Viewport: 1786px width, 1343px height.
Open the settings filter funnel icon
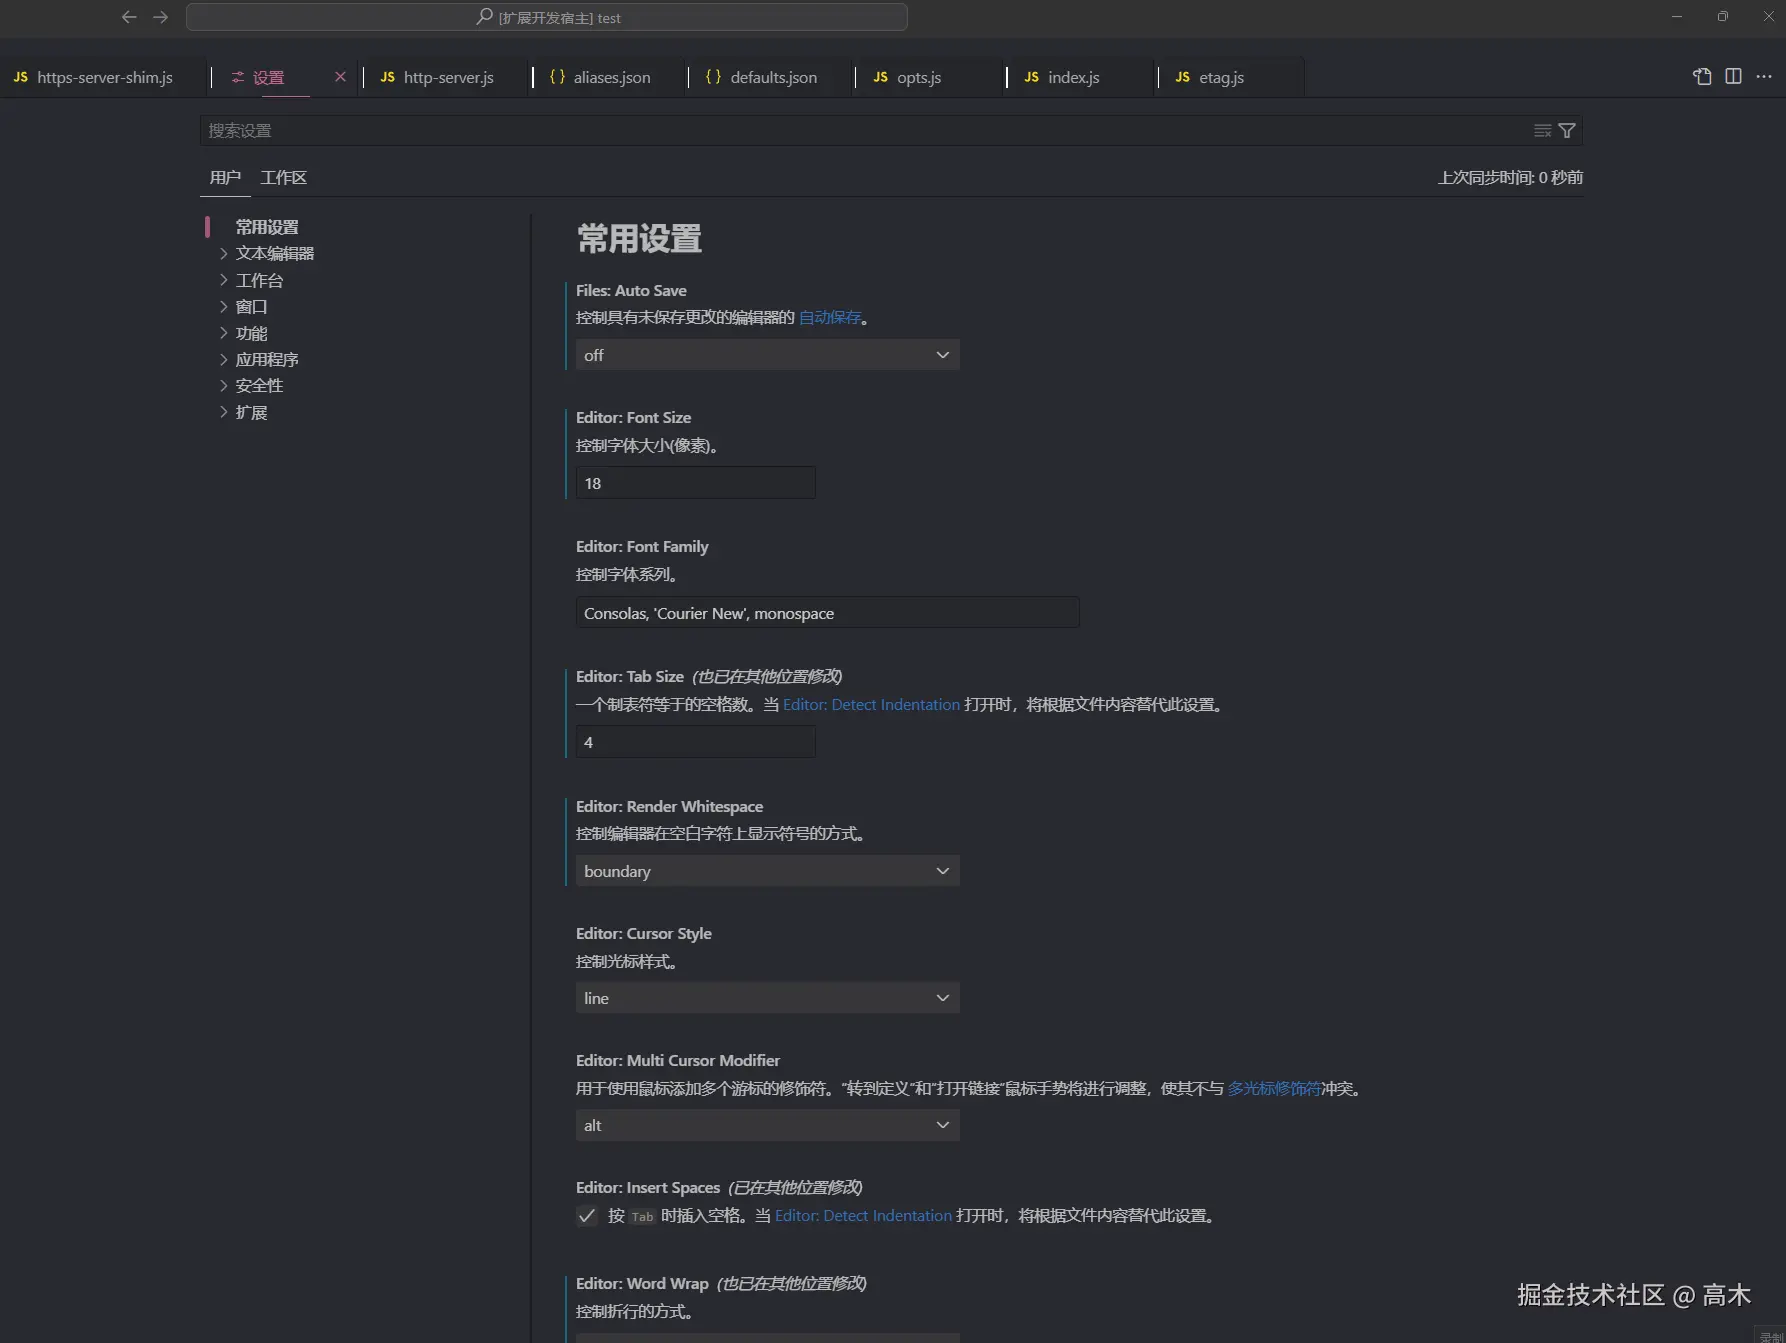(x=1567, y=130)
